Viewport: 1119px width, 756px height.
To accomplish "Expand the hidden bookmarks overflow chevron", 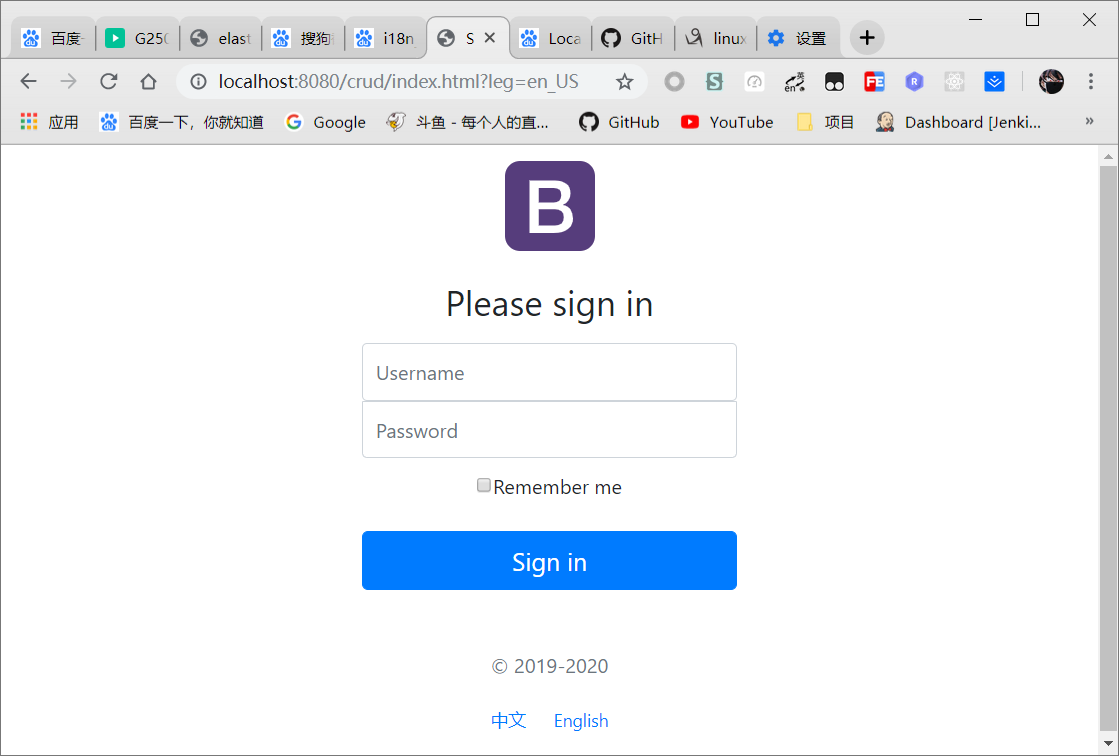I will tap(1089, 121).
